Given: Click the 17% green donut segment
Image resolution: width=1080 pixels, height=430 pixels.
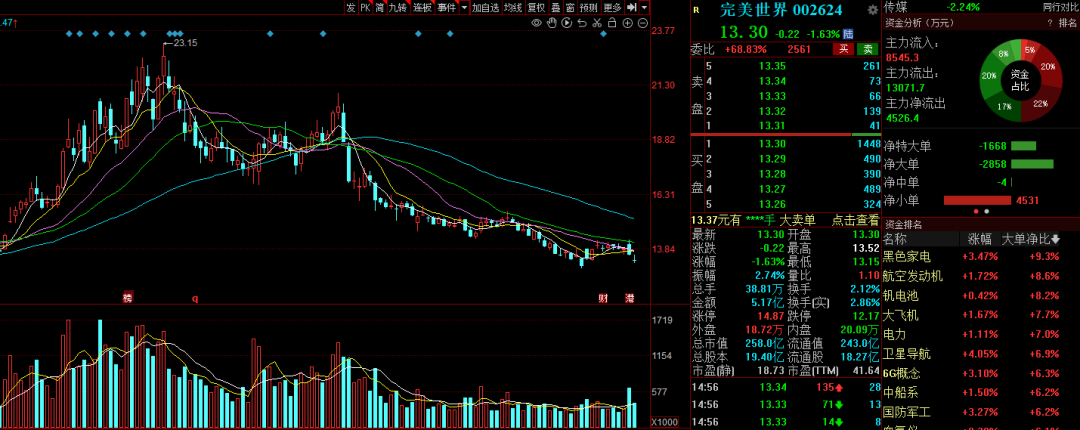Looking at the screenshot, I should 1004,106.
